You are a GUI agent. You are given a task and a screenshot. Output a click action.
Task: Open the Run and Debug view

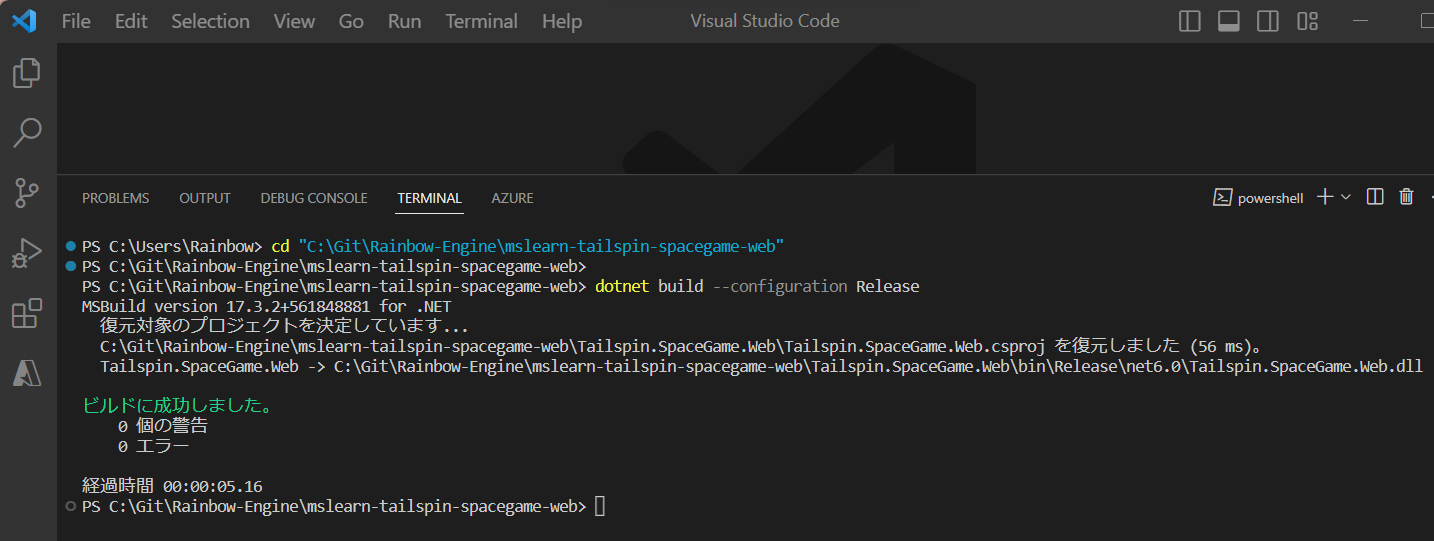[27, 253]
